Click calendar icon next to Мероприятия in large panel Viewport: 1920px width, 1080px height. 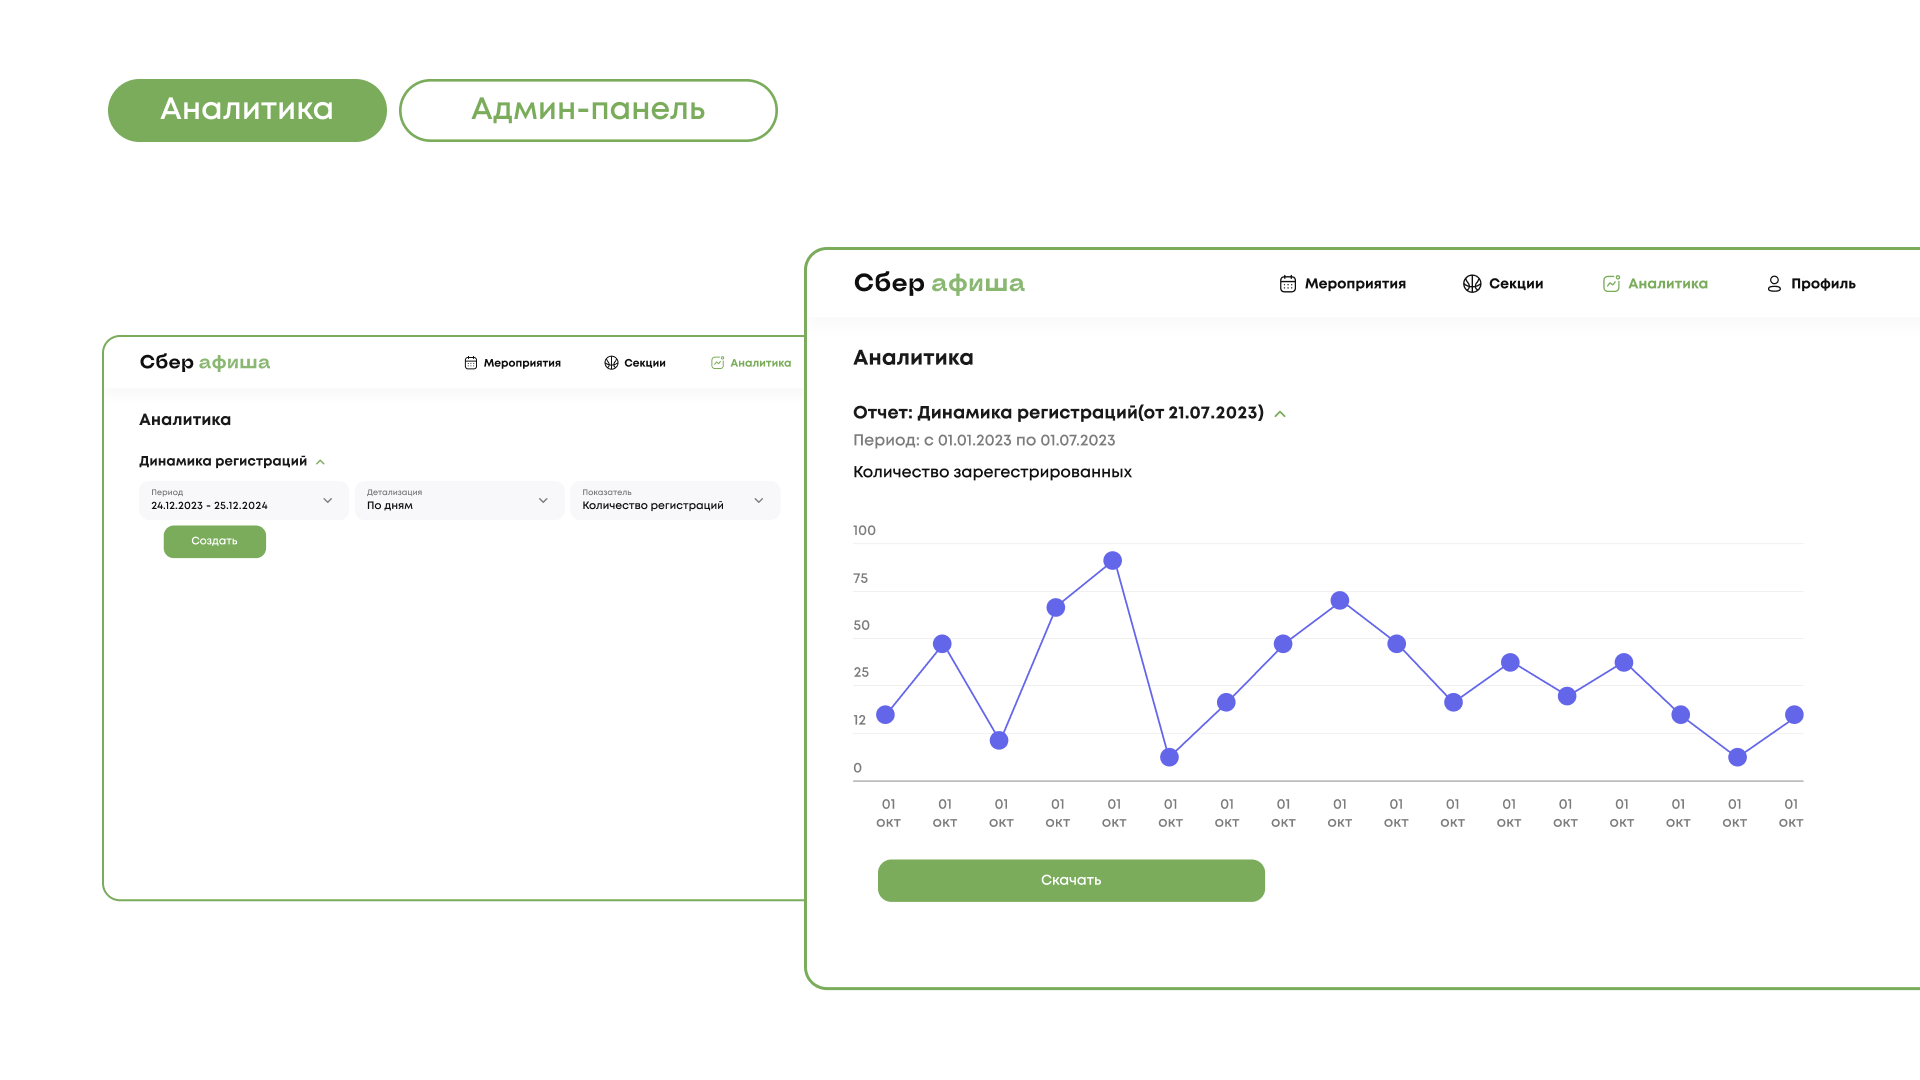pyautogui.click(x=1288, y=284)
